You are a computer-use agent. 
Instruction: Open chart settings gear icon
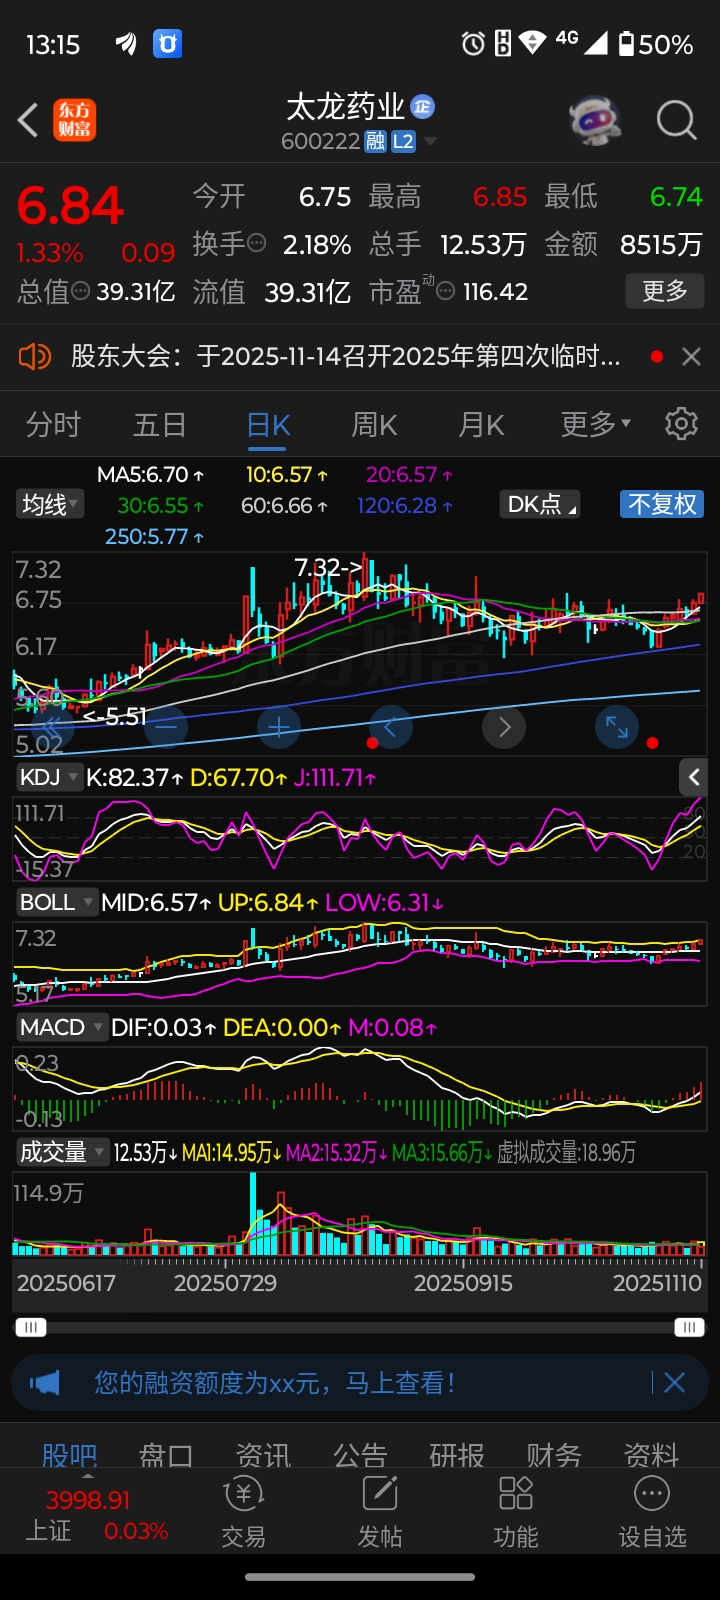pyautogui.click(x=681, y=424)
